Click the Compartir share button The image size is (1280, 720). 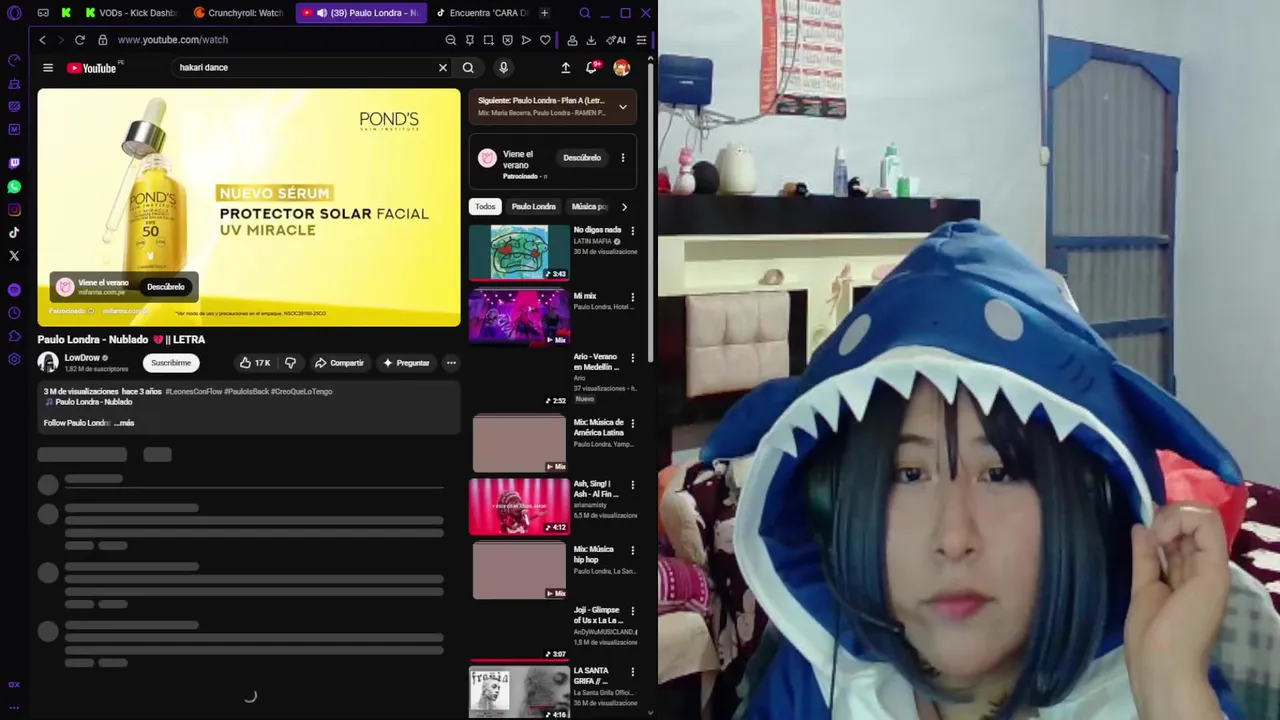[x=339, y=363]
